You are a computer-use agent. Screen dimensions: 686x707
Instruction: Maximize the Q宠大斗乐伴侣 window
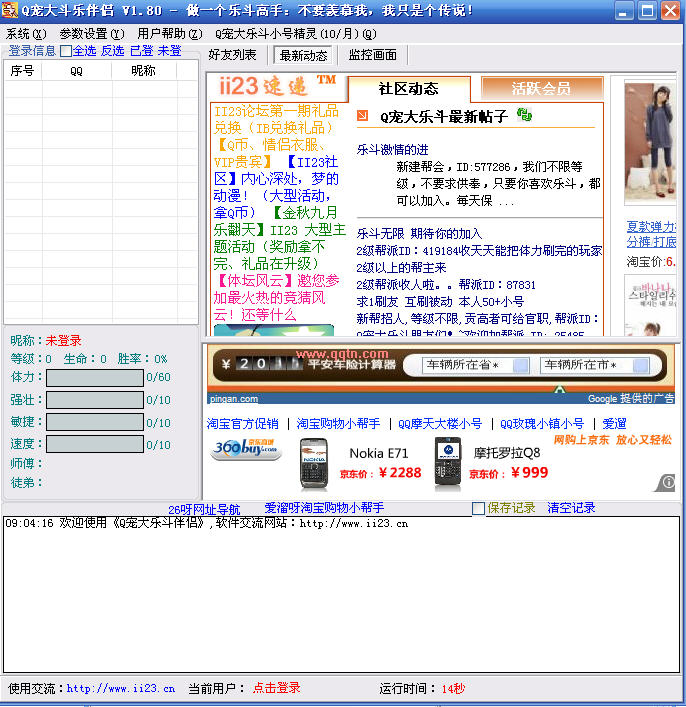pos(647,11)
